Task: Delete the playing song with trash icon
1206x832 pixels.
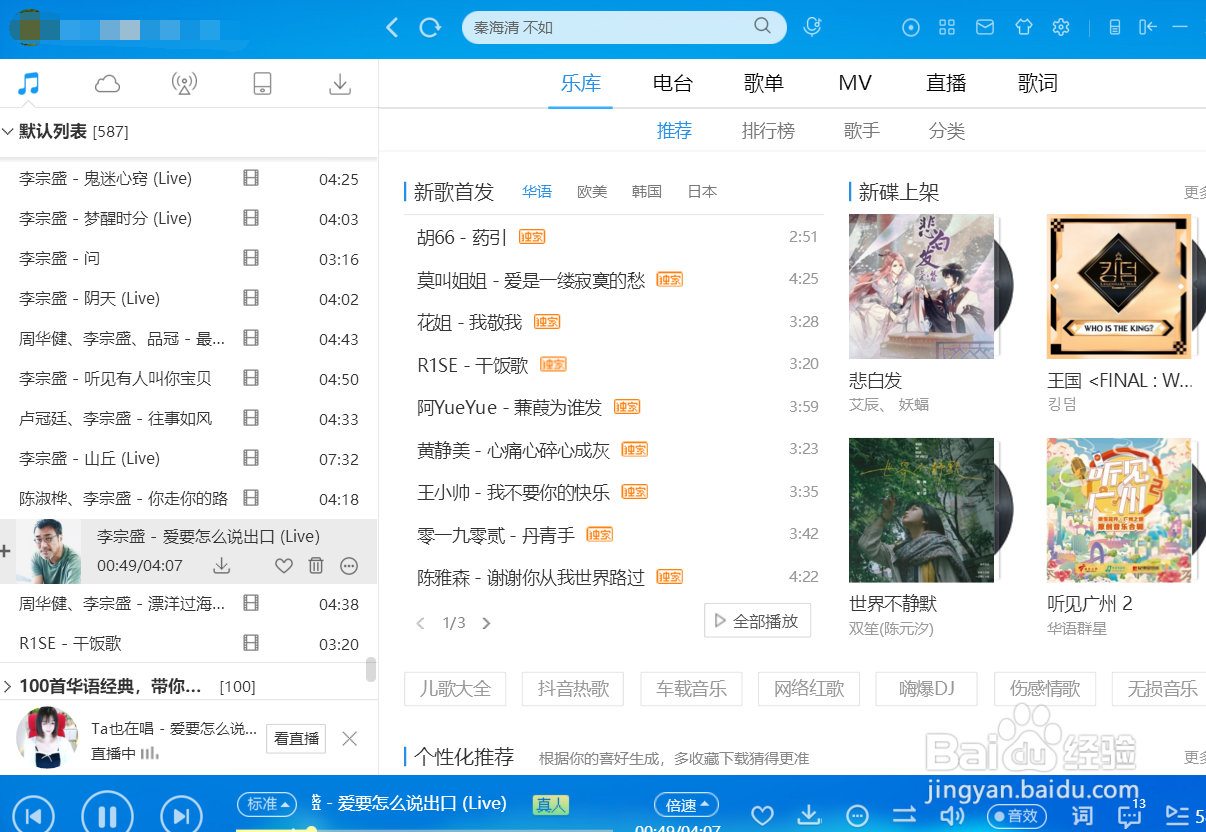Action: pyautogui.click(x=316, y=566)
